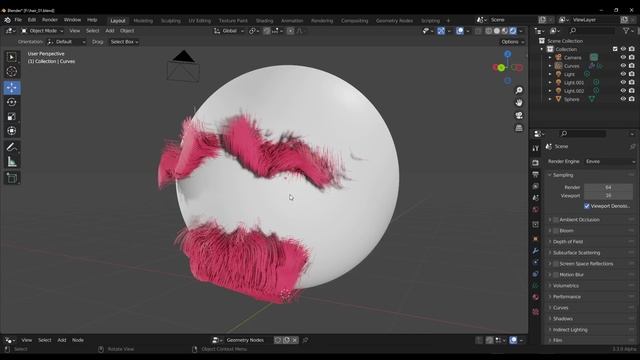Disable Light.002 in renders
The height and width of the screenshot is (360, 640).
[632, 91]
